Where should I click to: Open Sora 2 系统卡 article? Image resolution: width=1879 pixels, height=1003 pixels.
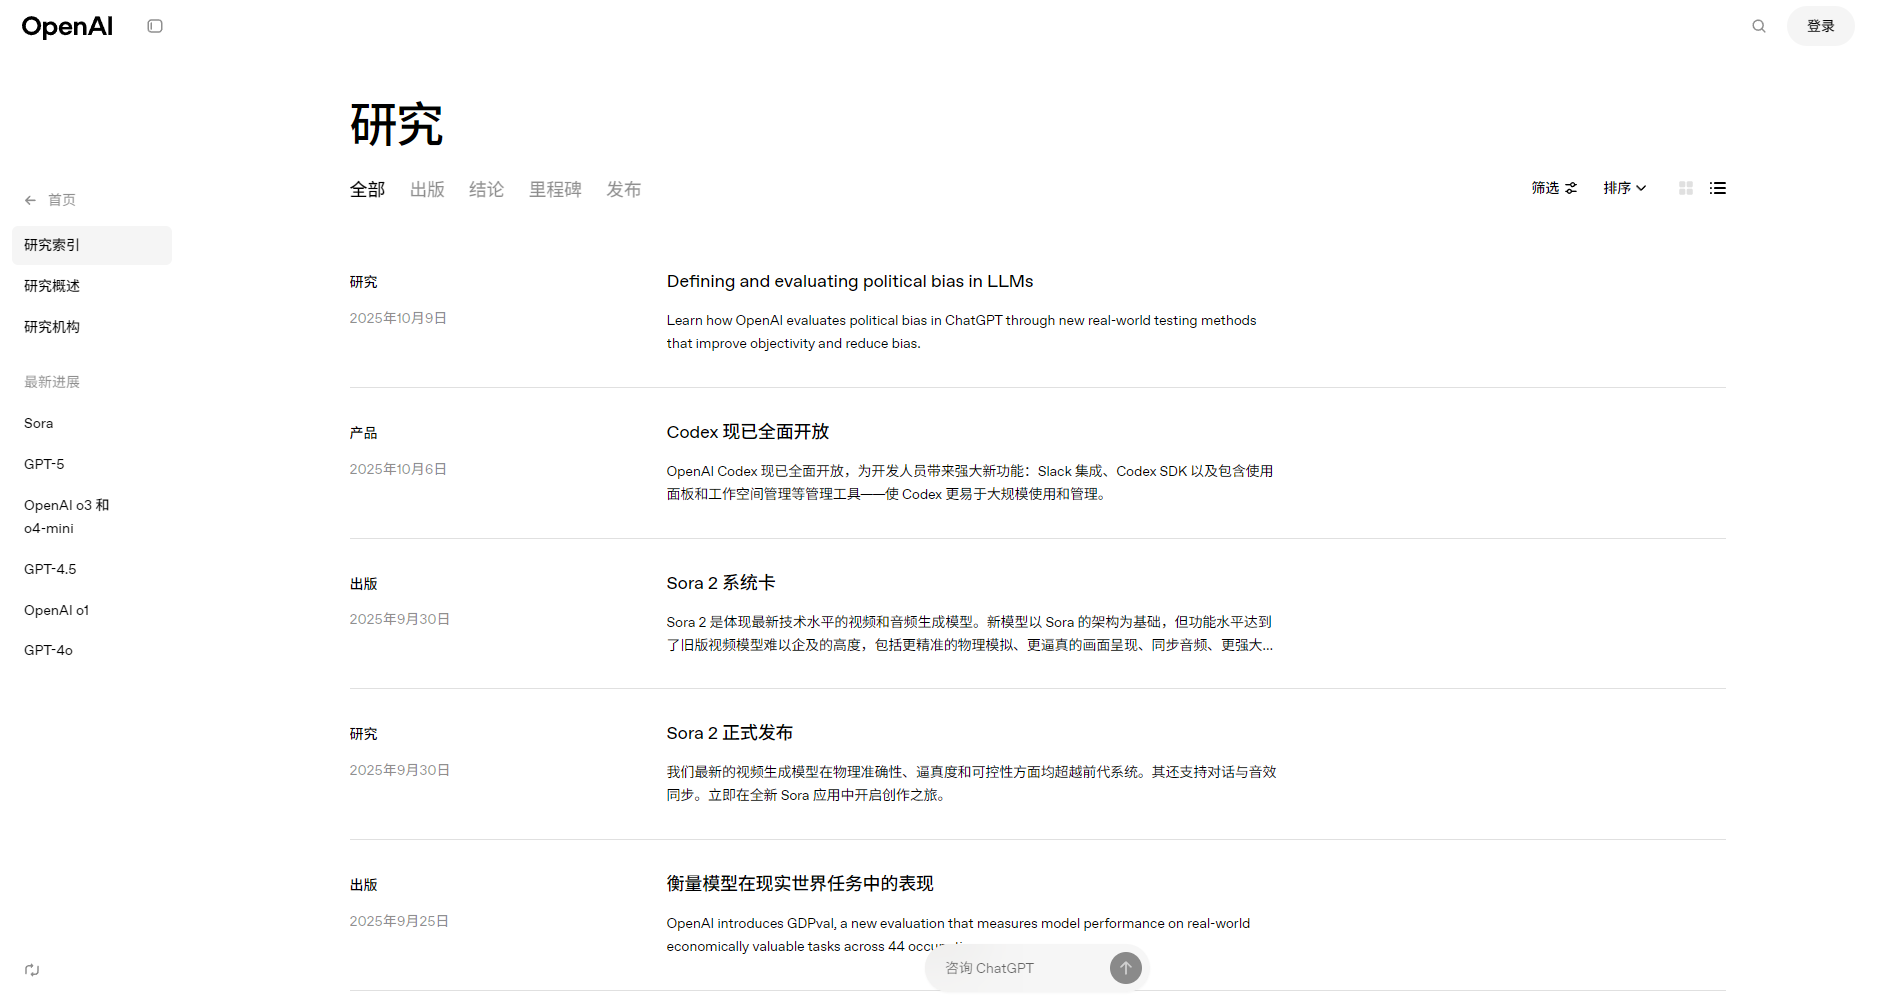pos(720,583)
